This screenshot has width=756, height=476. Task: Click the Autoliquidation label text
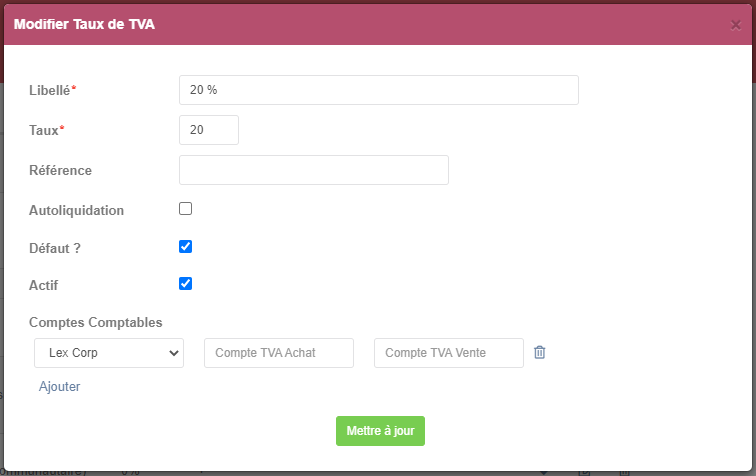[x=77, y=210]
